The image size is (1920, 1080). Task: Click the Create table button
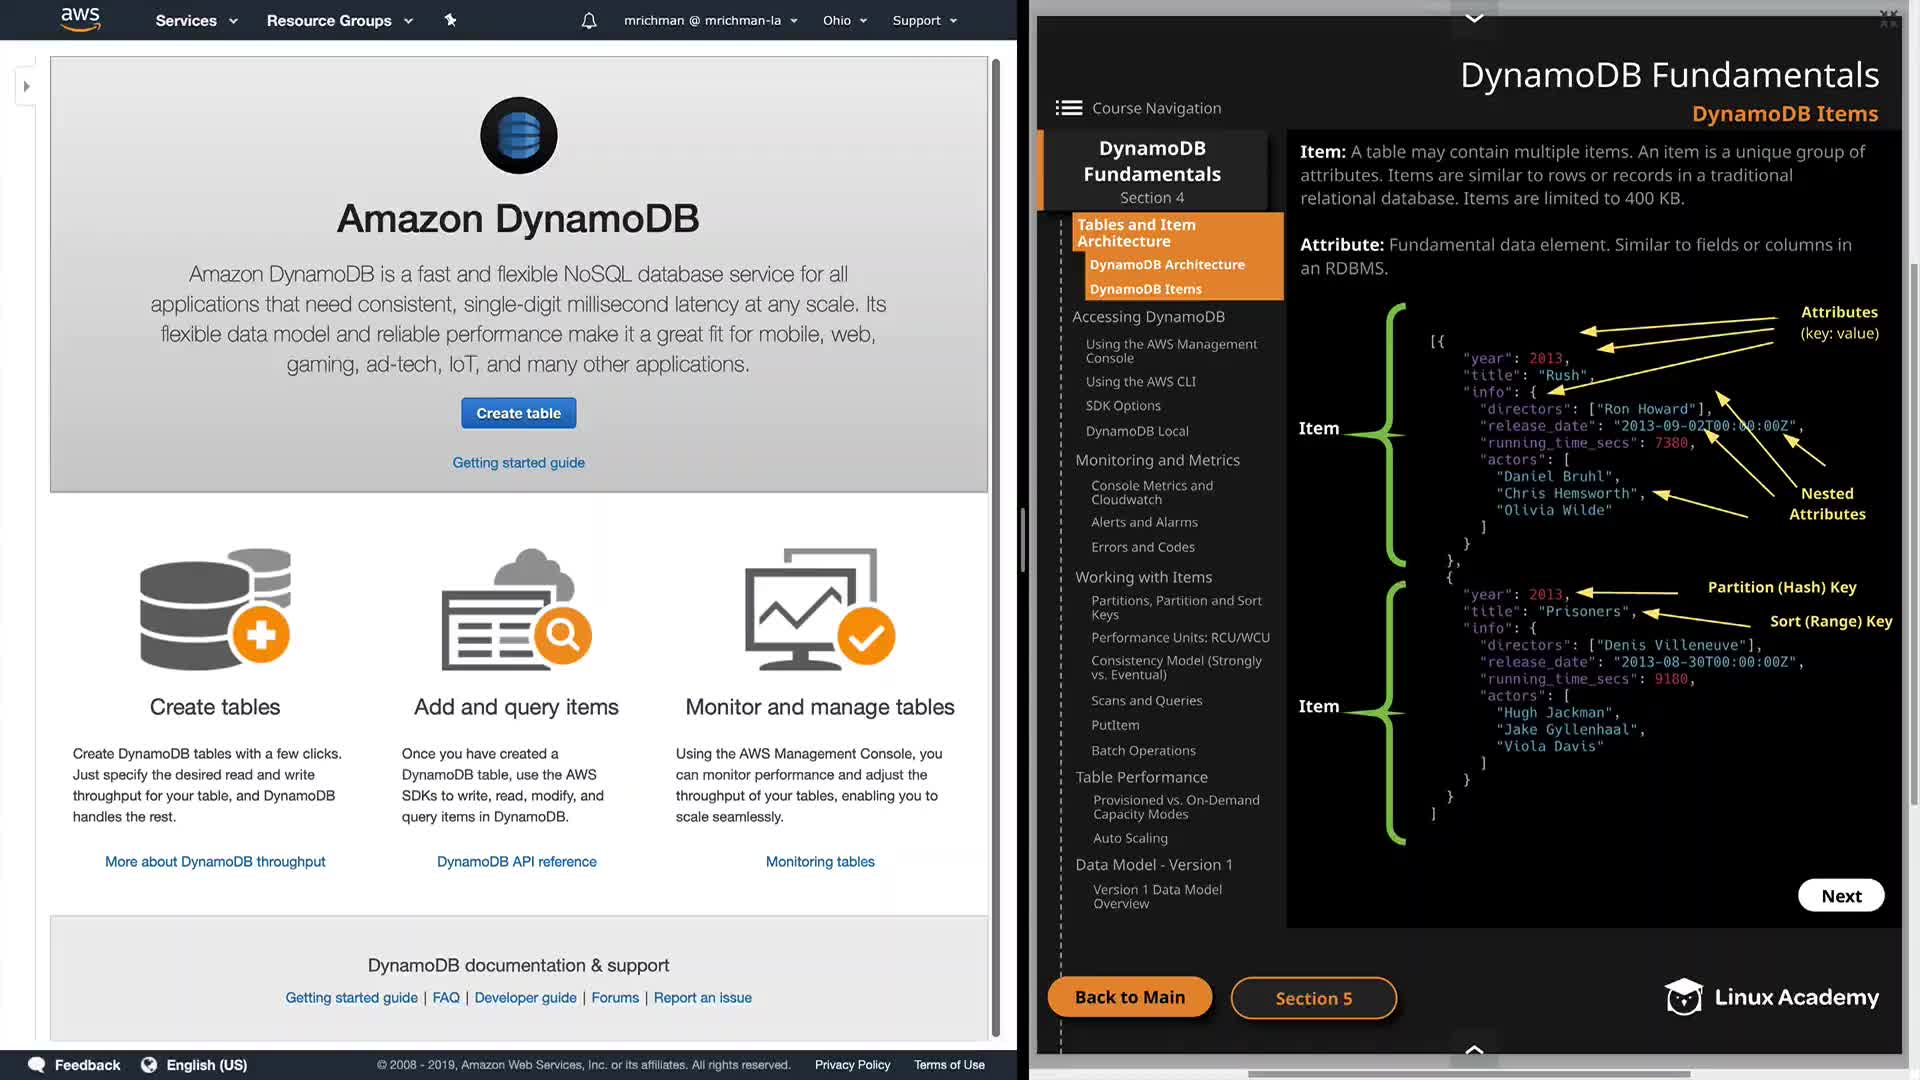518,413
